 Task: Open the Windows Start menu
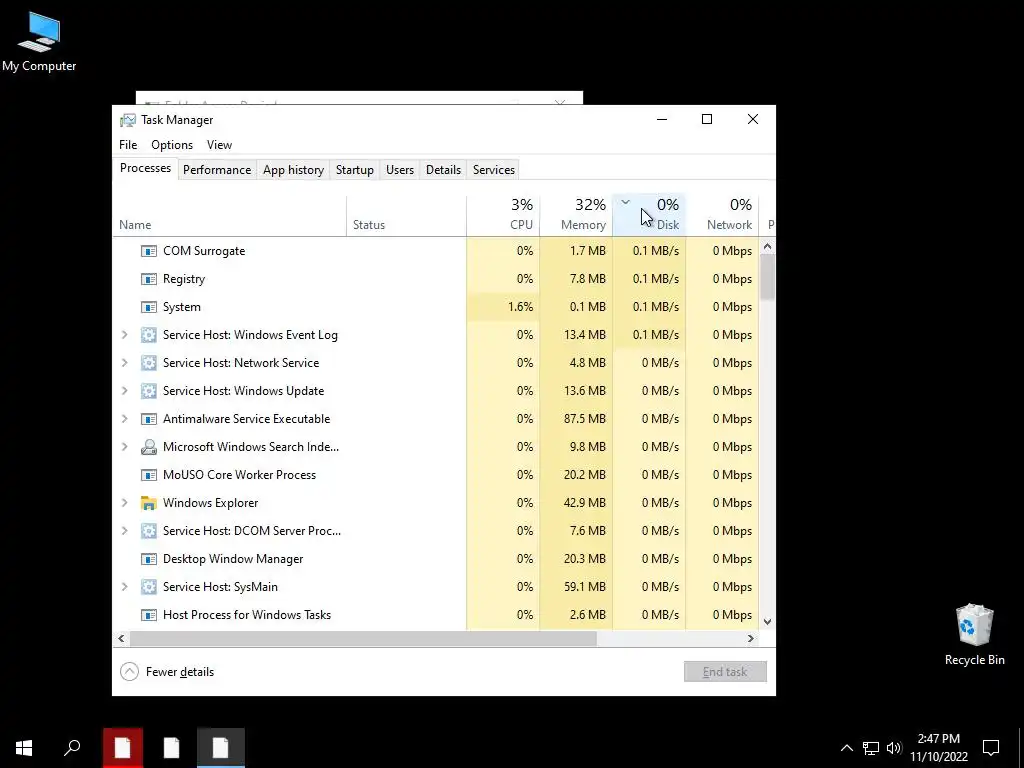24,748
